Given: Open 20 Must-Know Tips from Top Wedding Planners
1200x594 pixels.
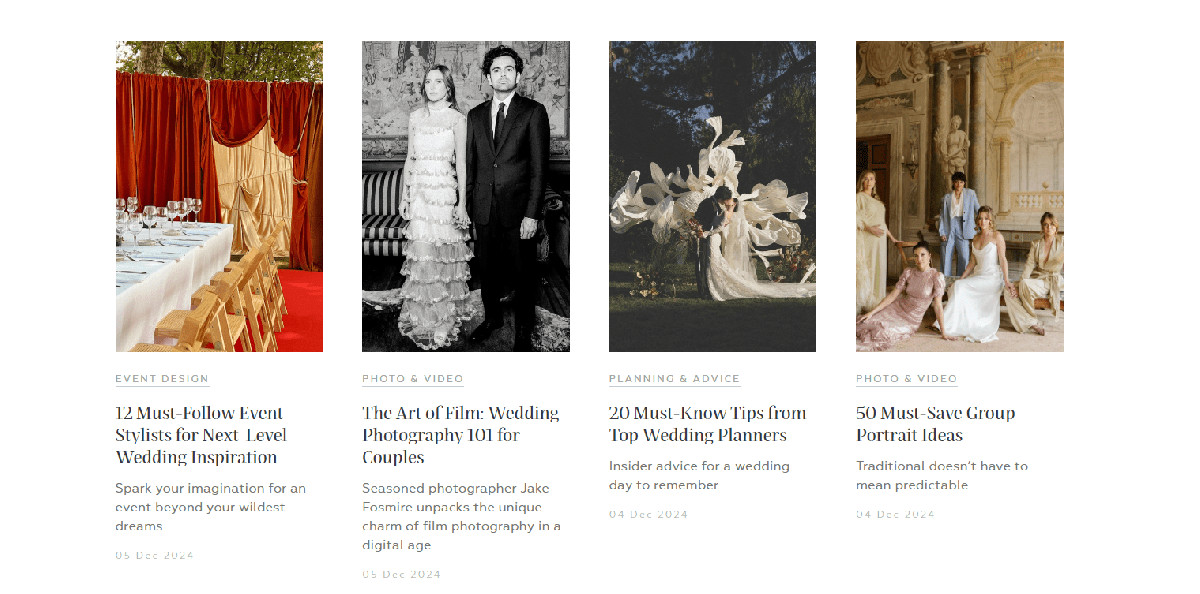Looking at the screenshot, I should coord(707,424).
